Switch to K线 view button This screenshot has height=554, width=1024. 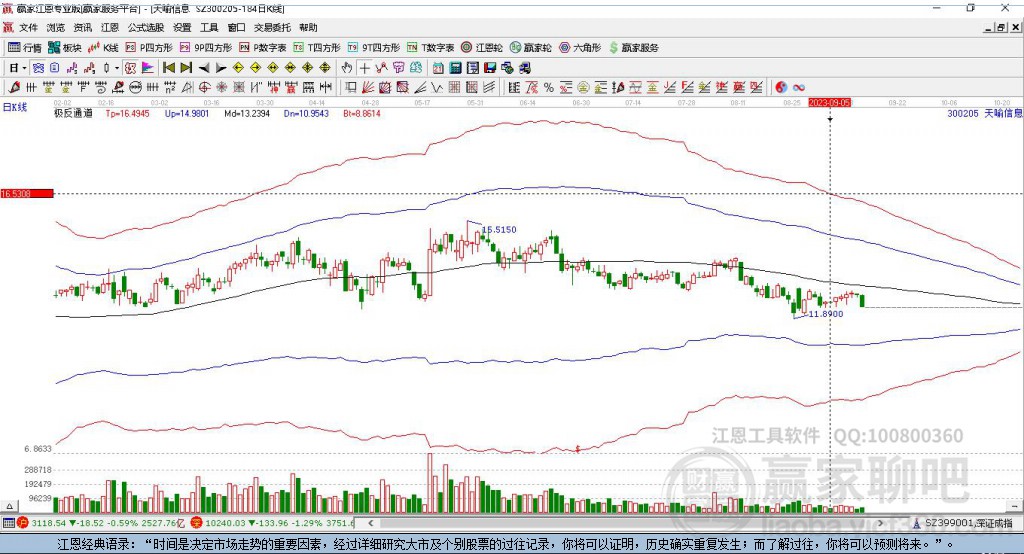[x=103, y=48]
